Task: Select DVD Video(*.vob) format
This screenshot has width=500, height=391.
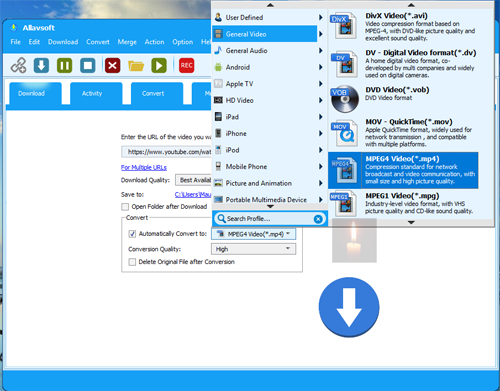Action: coord(403,99)
